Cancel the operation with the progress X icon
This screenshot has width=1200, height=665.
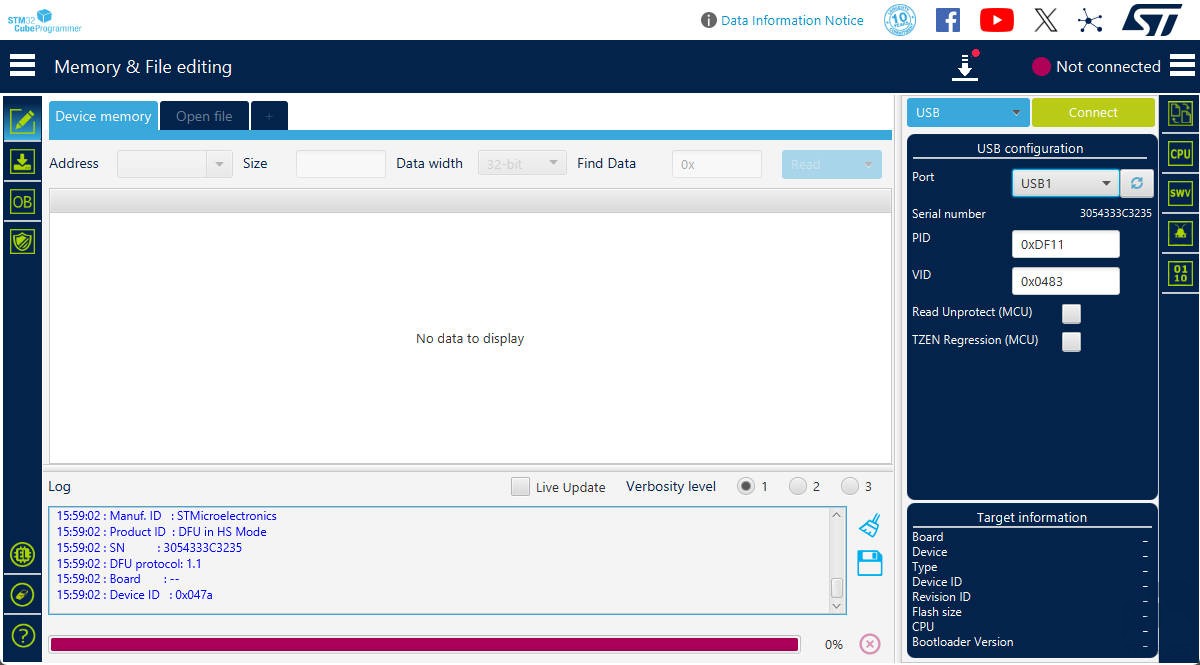click(870, 644)
